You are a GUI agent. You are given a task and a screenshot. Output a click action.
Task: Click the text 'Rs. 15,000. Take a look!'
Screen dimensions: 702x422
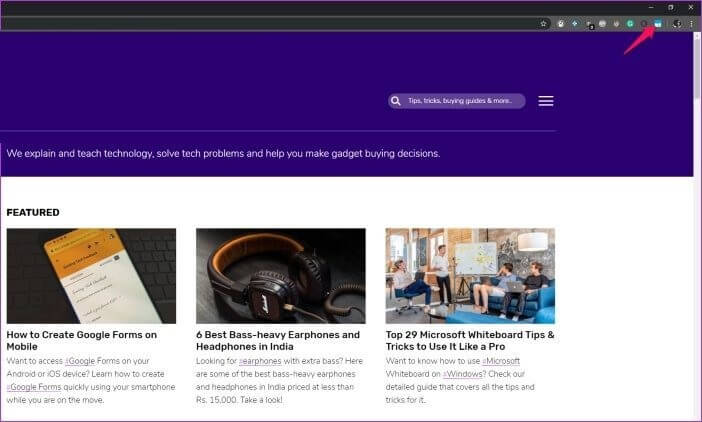tap(239, 400)
